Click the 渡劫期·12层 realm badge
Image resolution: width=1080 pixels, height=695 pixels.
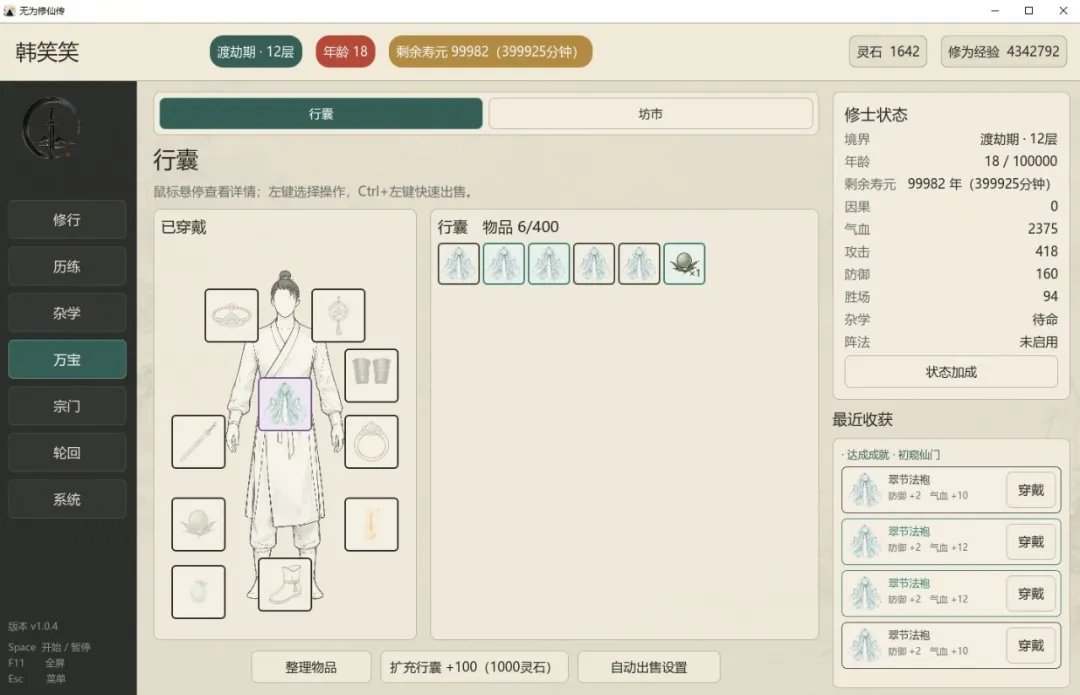256,52
